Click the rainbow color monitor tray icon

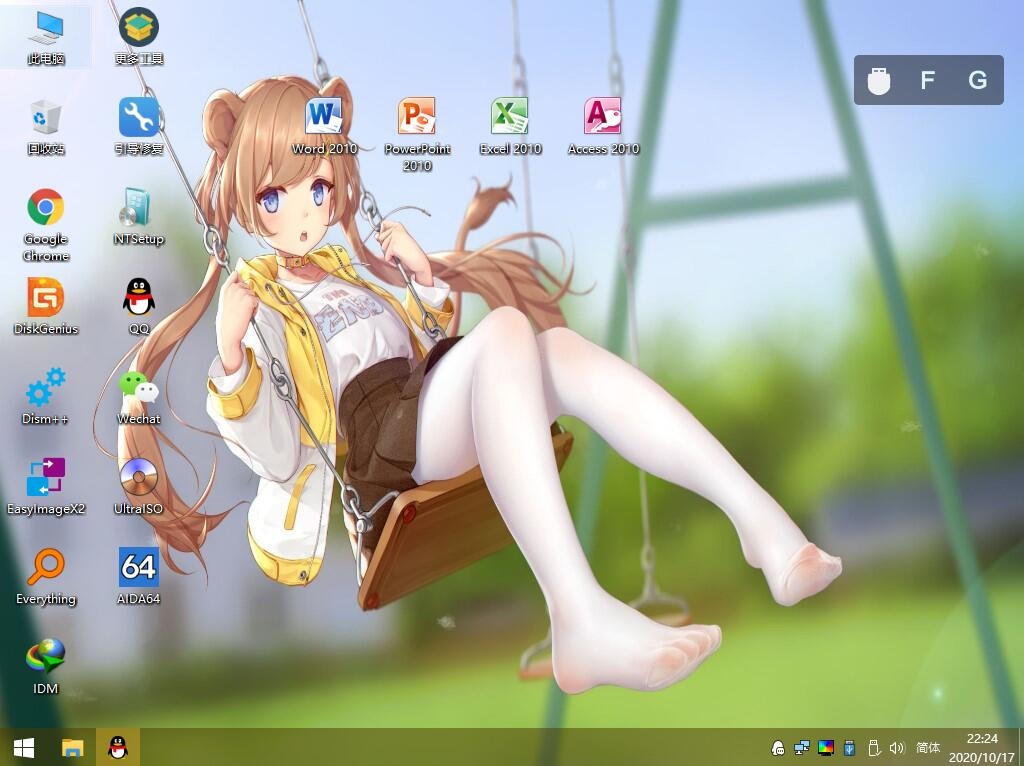(825, 748)
